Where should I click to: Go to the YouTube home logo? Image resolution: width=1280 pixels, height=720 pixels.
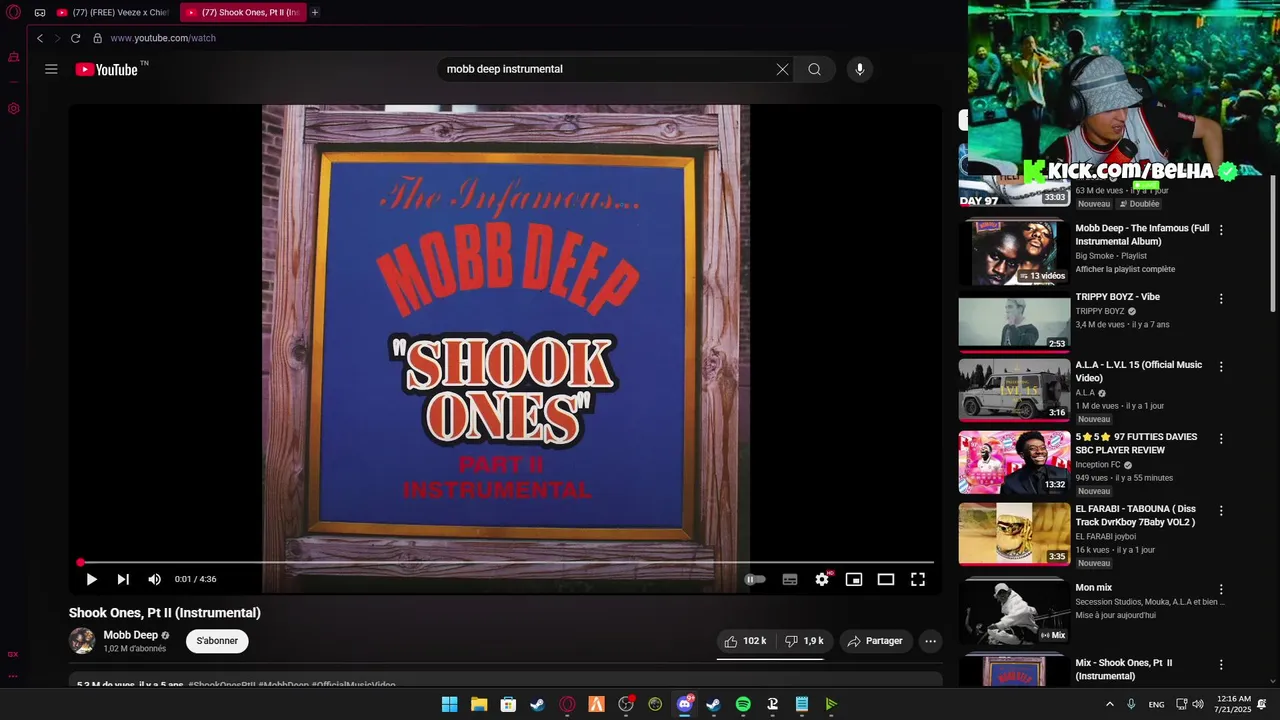[106, 69]
